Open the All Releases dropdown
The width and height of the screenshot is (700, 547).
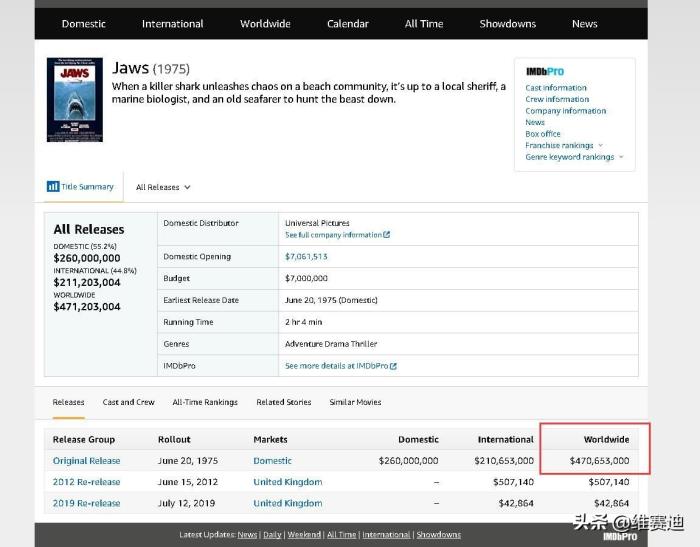click(x=163, y=187)
